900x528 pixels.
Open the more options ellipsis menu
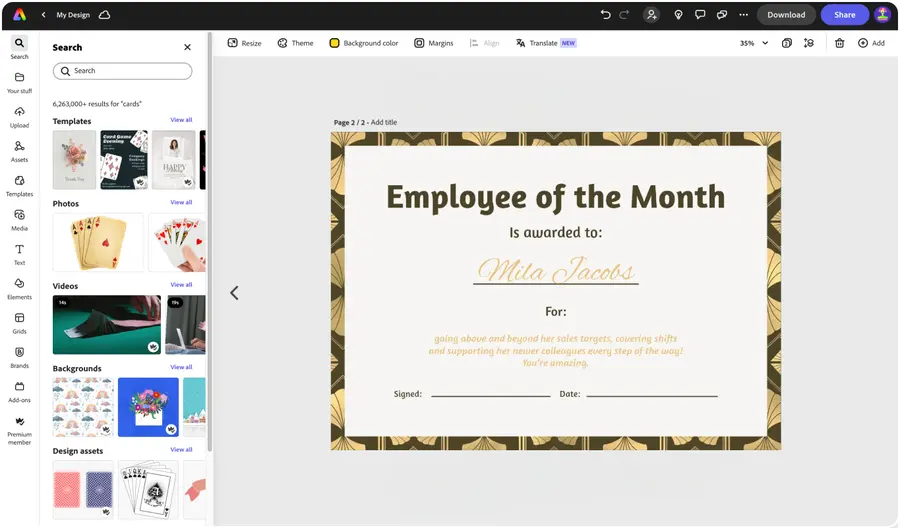click(x=743, y=15)
